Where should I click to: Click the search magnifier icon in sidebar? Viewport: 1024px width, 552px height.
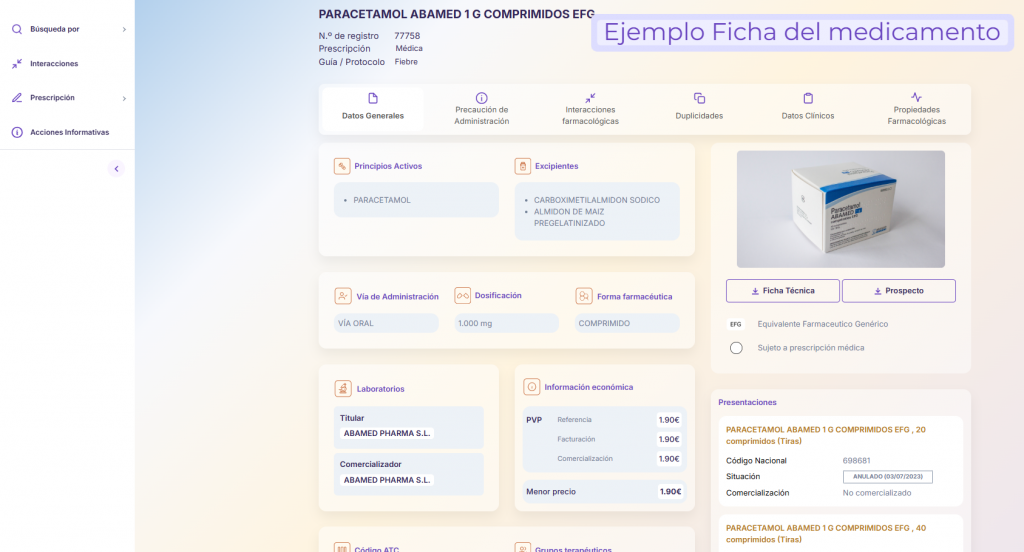[17, 29]
